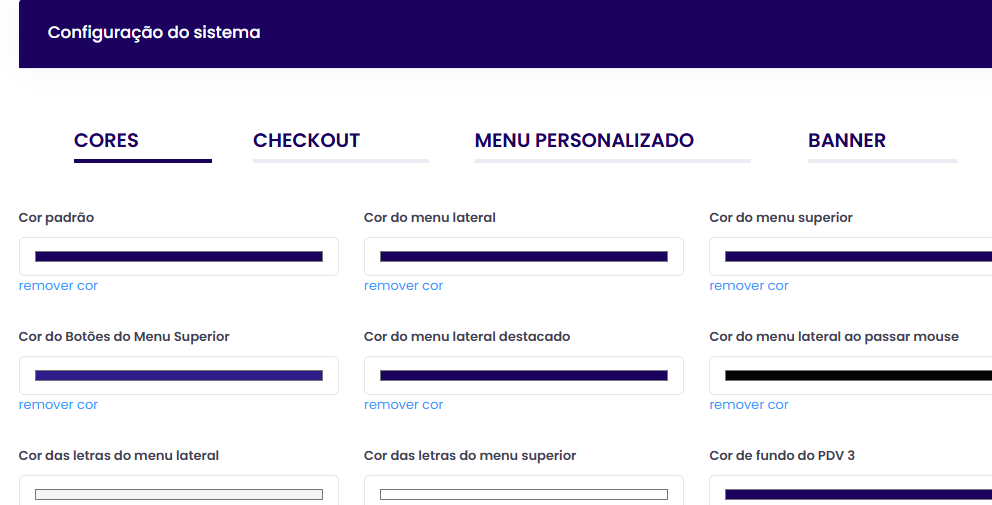Go to the BANNER tab

(x=846, y=141)
